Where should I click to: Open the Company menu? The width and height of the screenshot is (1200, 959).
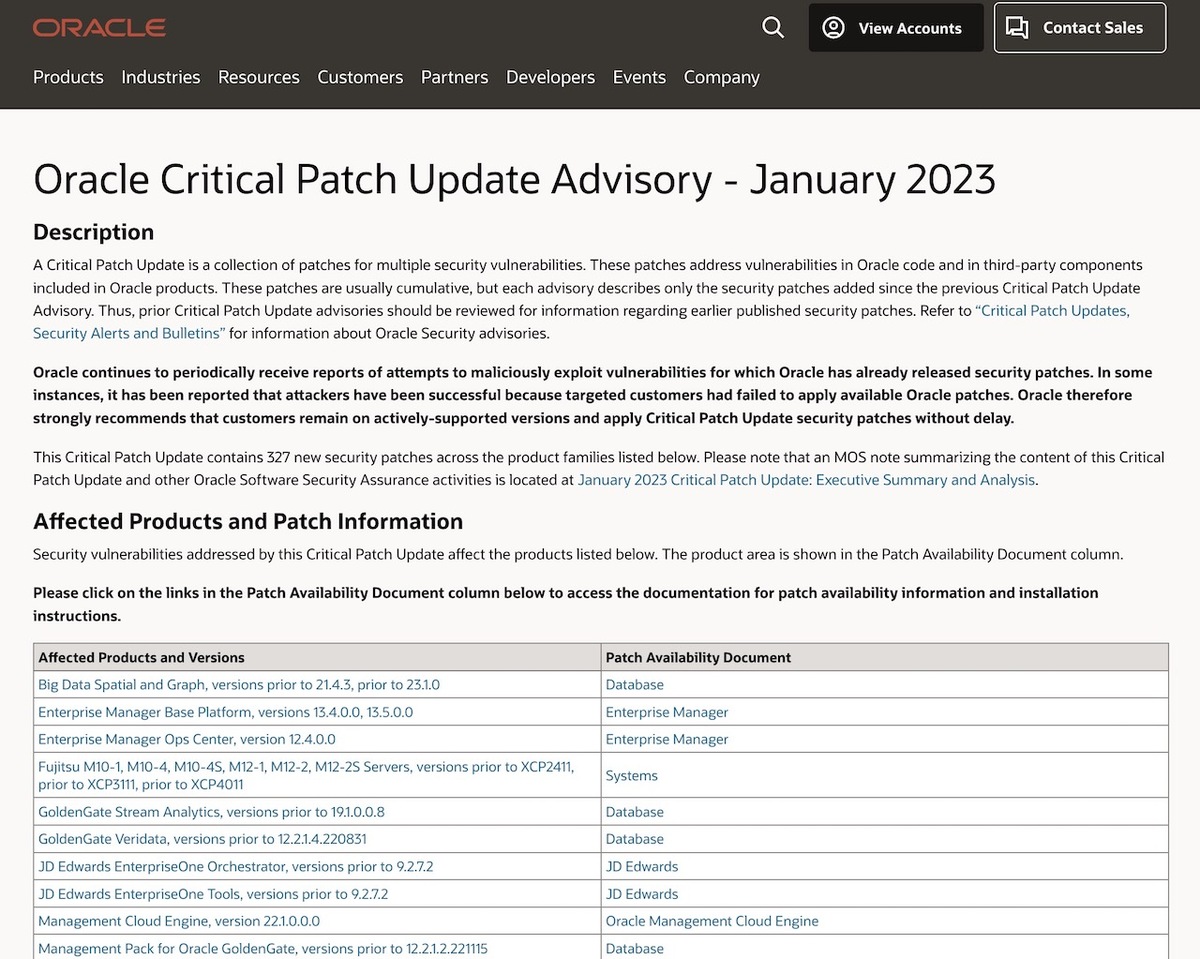[722, 77]
